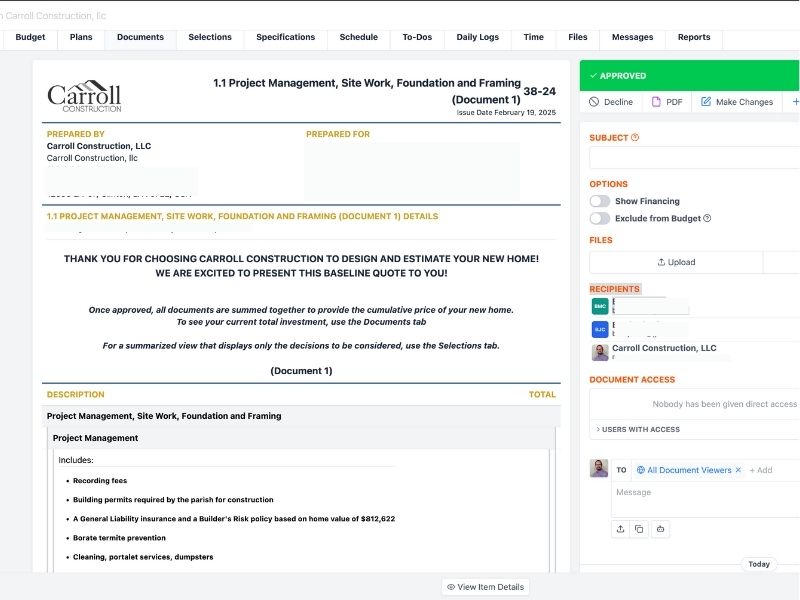800x600 pixels.
Task: Expand the Users With Access section
Action: tap(638, 430)
